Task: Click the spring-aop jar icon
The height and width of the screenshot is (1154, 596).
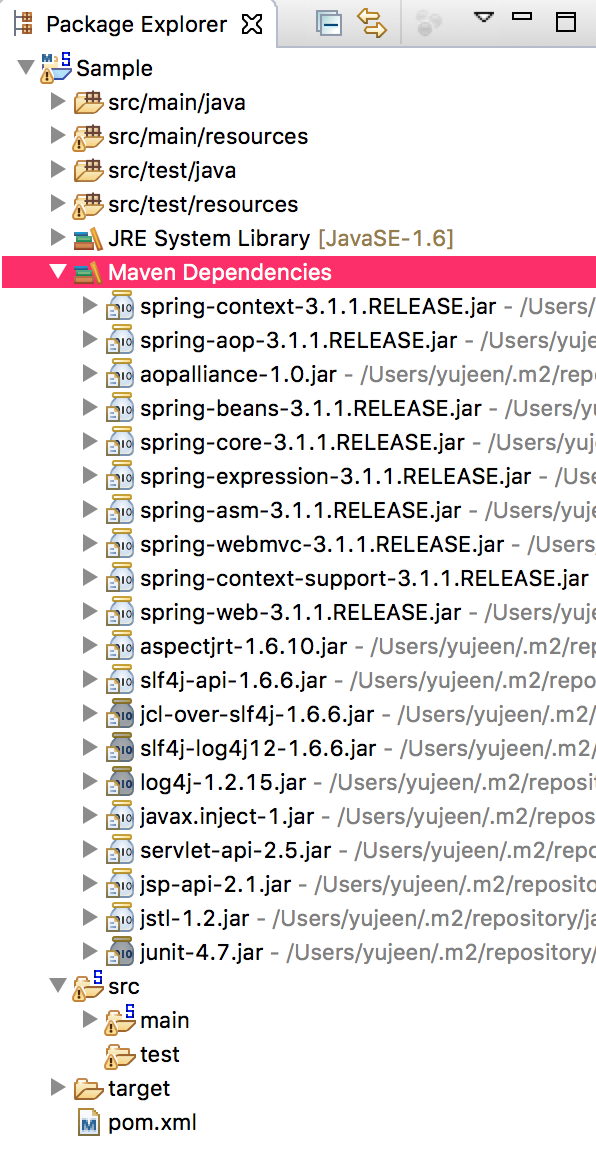Action: click(119, 340)
